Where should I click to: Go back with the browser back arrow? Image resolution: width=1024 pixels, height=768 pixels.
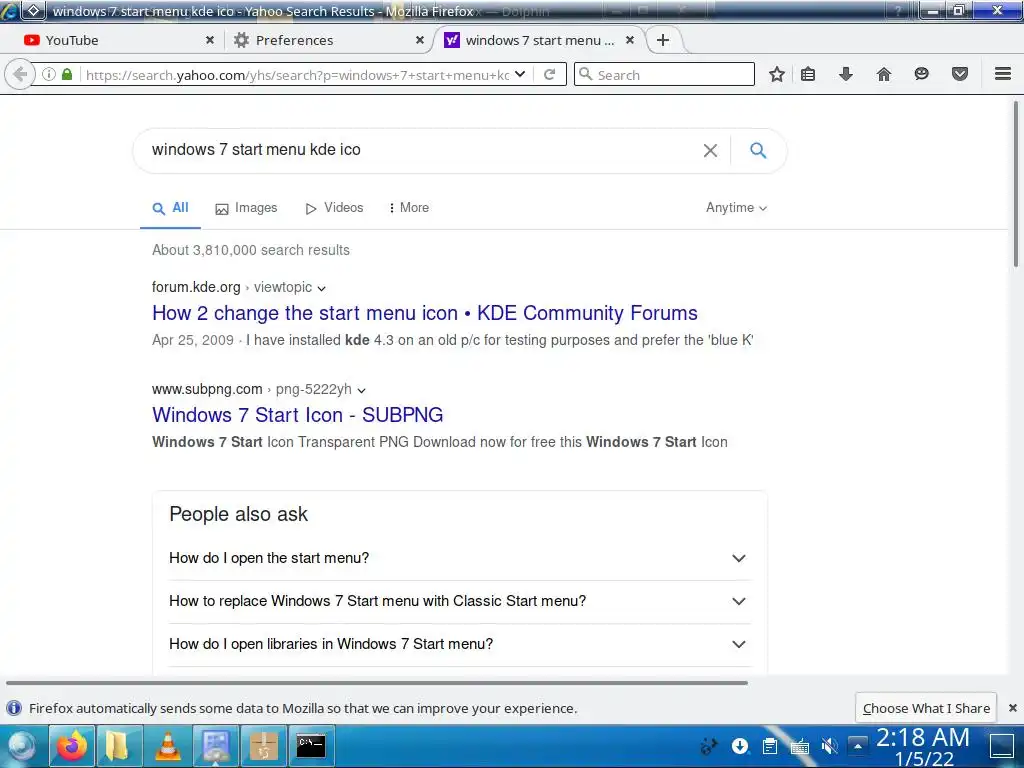coord(20,74)
